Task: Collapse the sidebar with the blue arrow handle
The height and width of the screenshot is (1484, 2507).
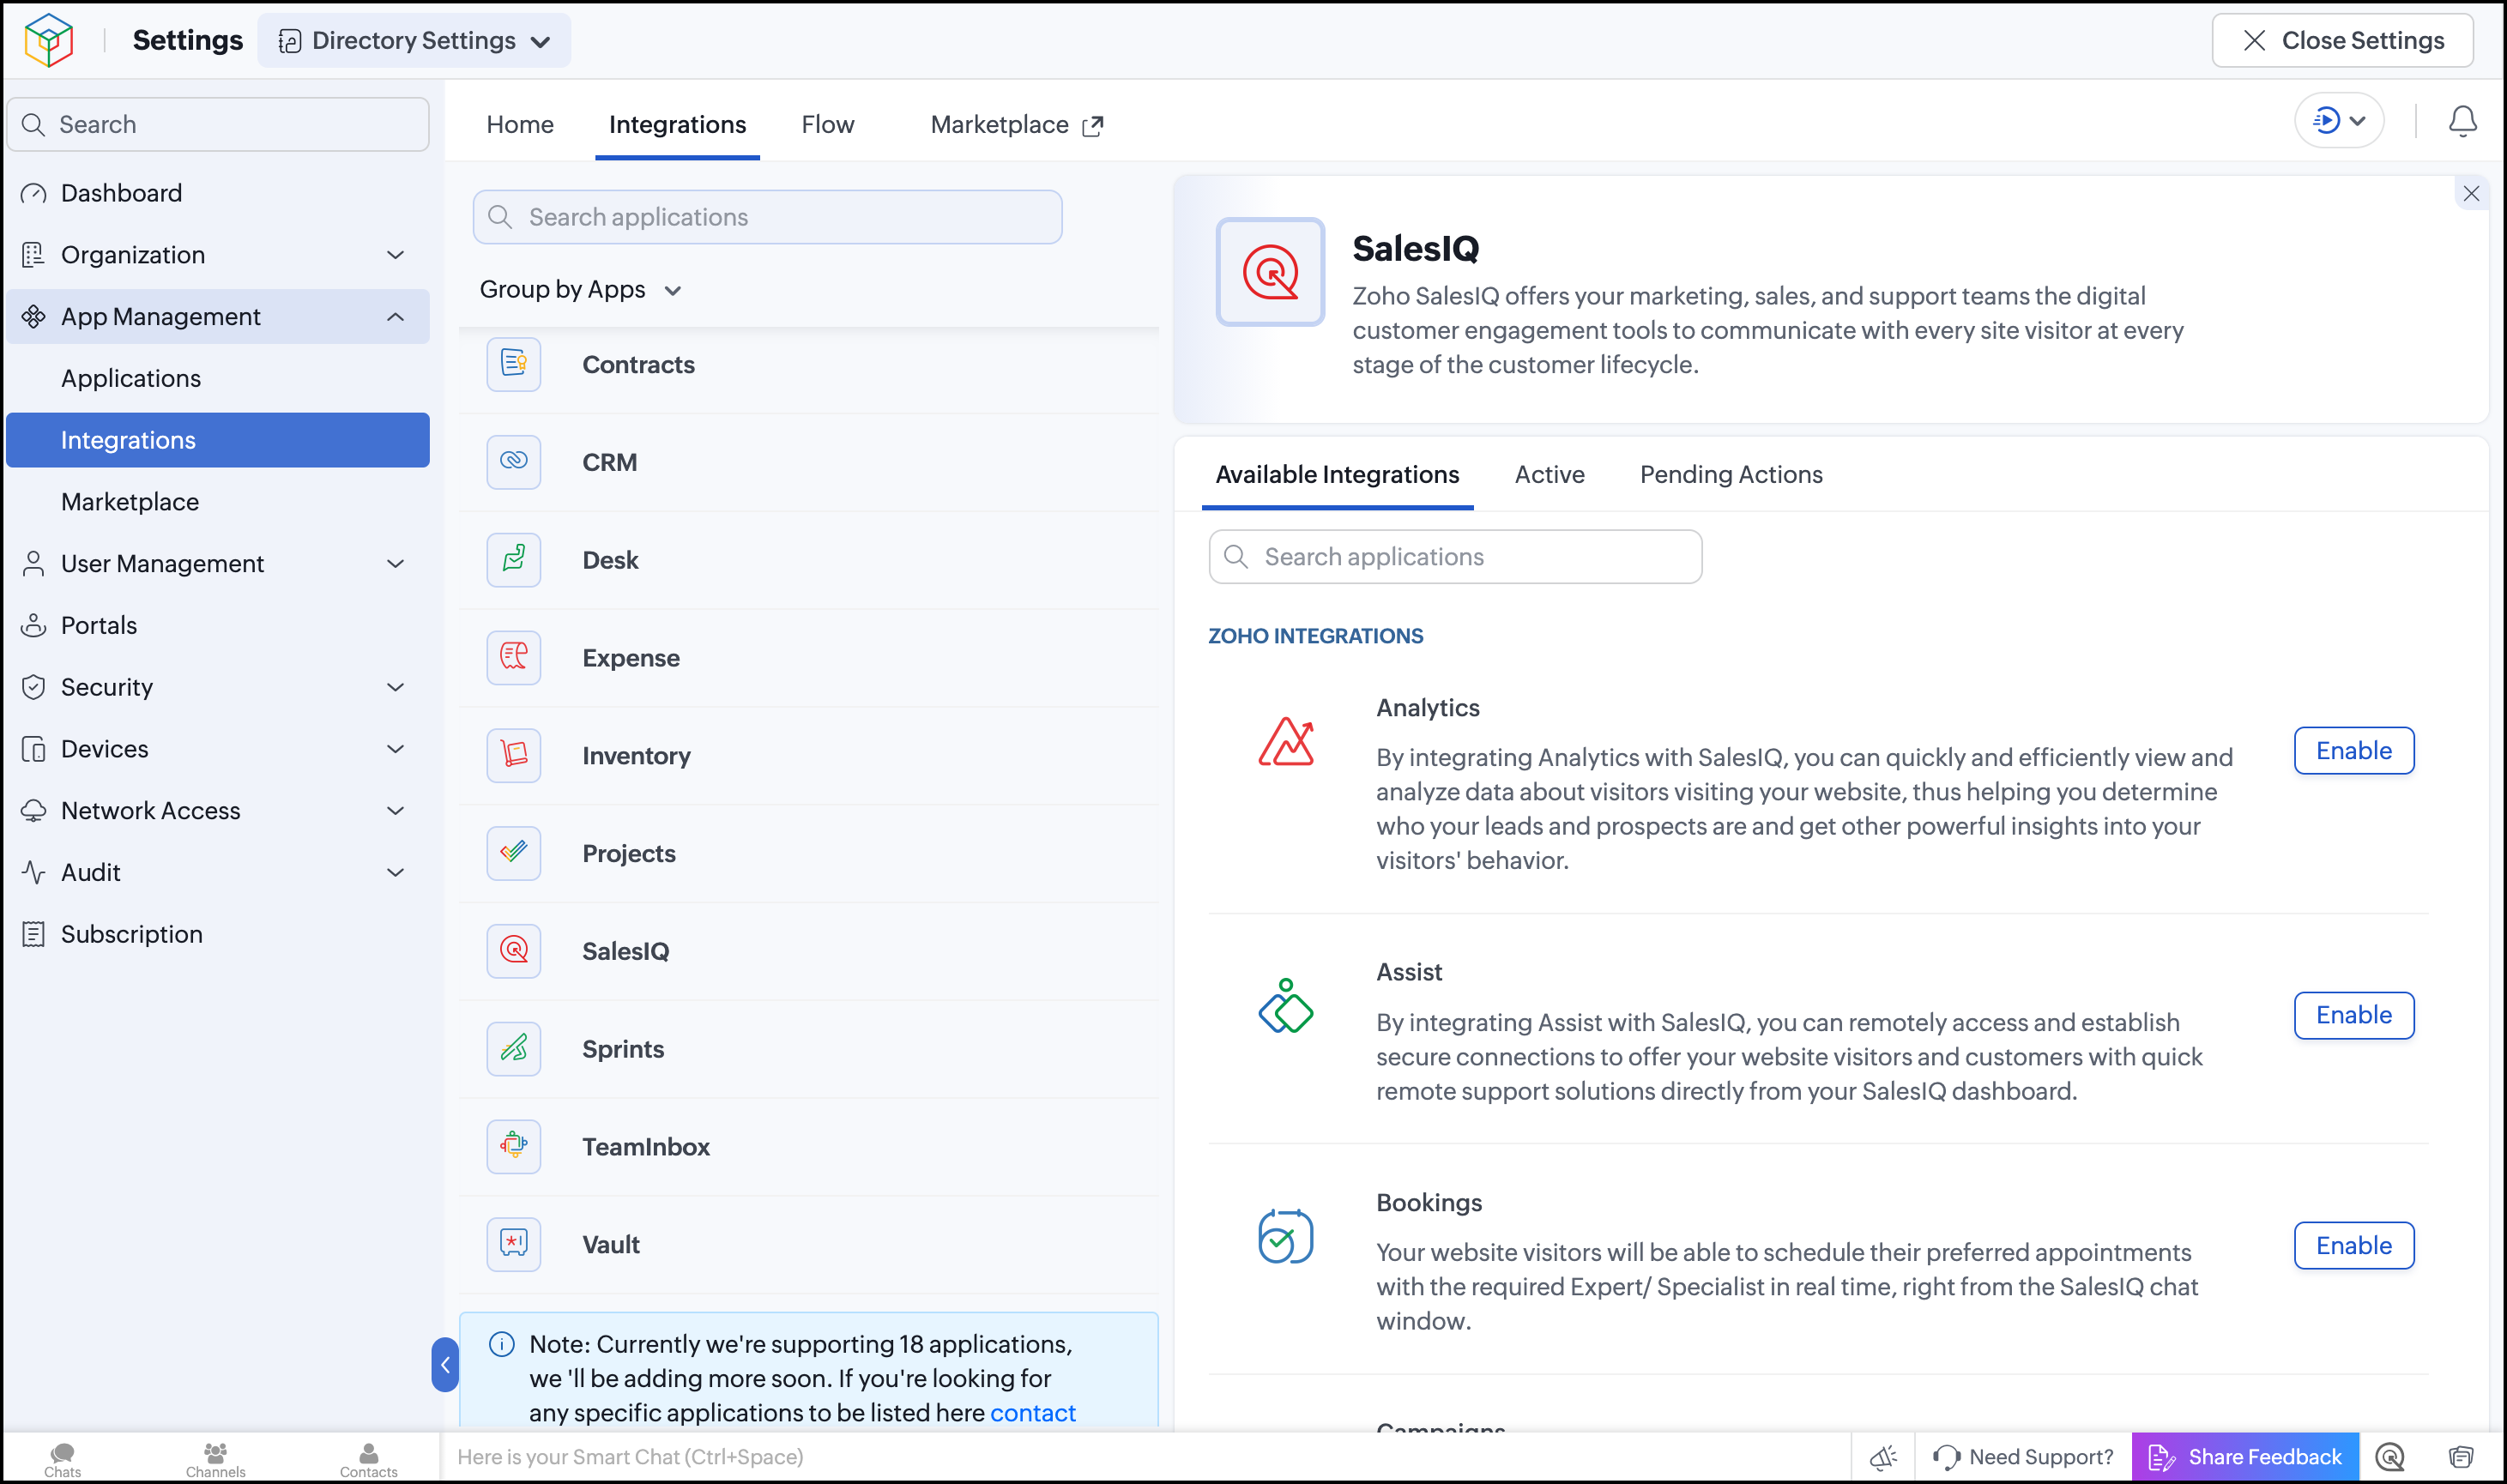Action: tap(445, 1364)
